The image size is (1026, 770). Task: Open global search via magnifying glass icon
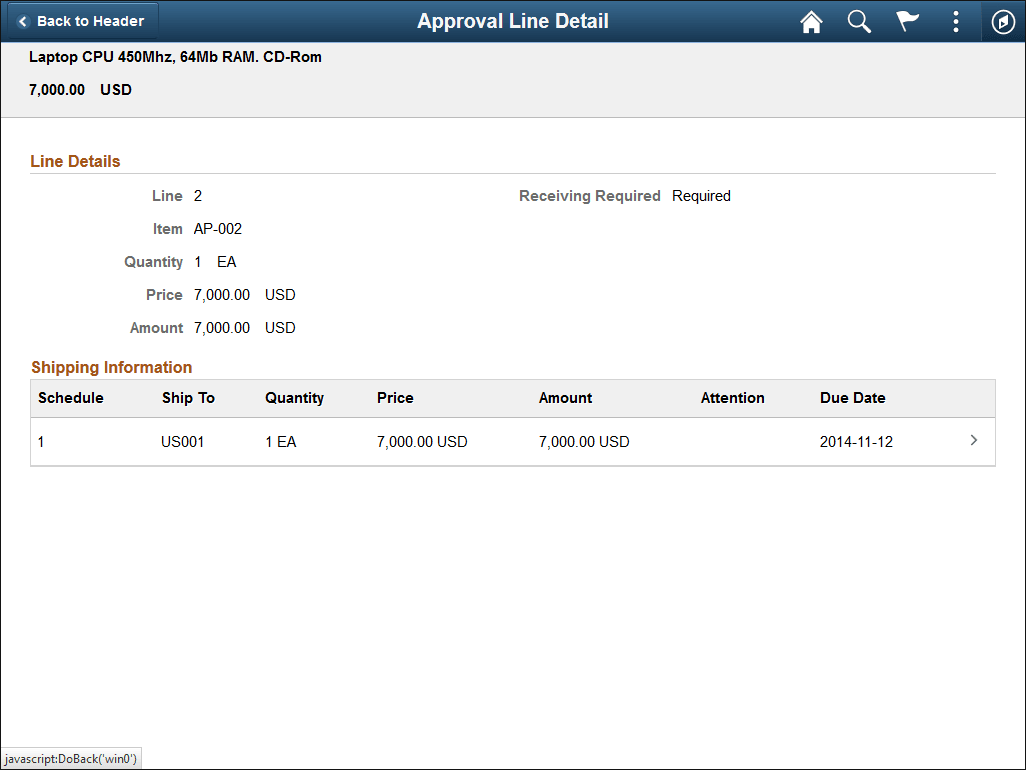pyautogui.click(x=859, y=21)
